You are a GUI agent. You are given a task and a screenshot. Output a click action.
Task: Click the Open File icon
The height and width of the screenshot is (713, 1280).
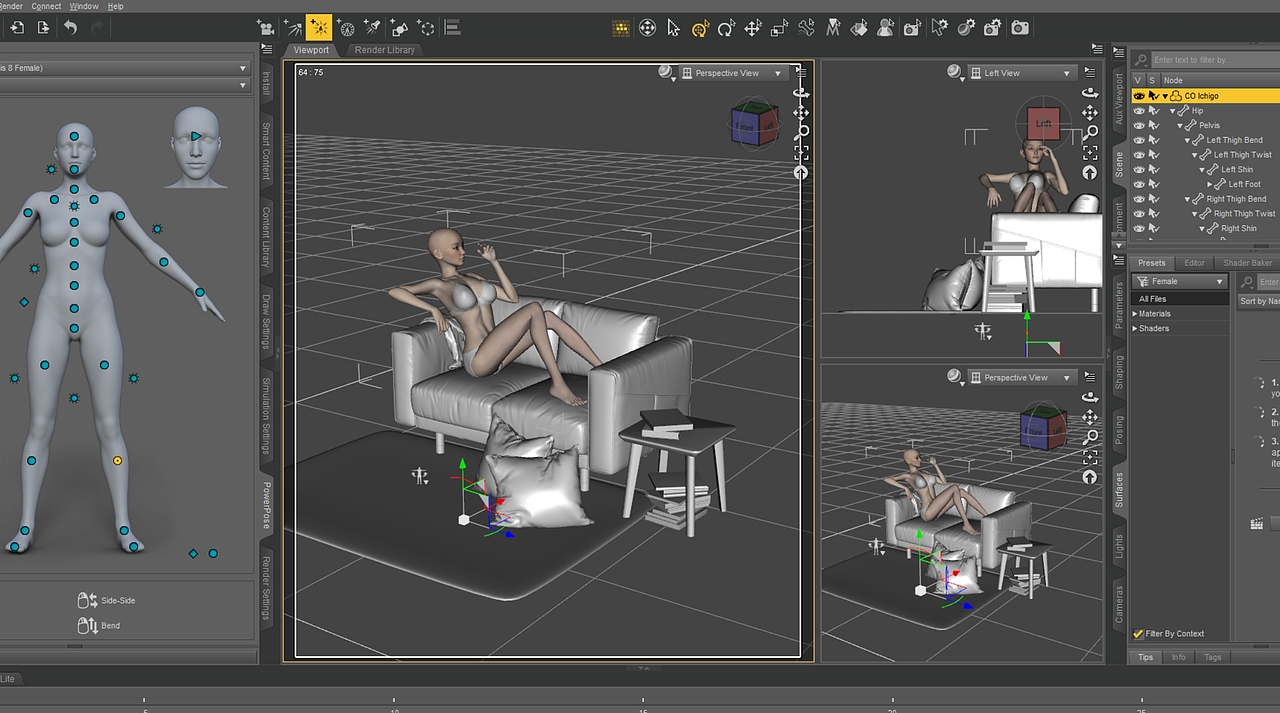coord(17,28)
